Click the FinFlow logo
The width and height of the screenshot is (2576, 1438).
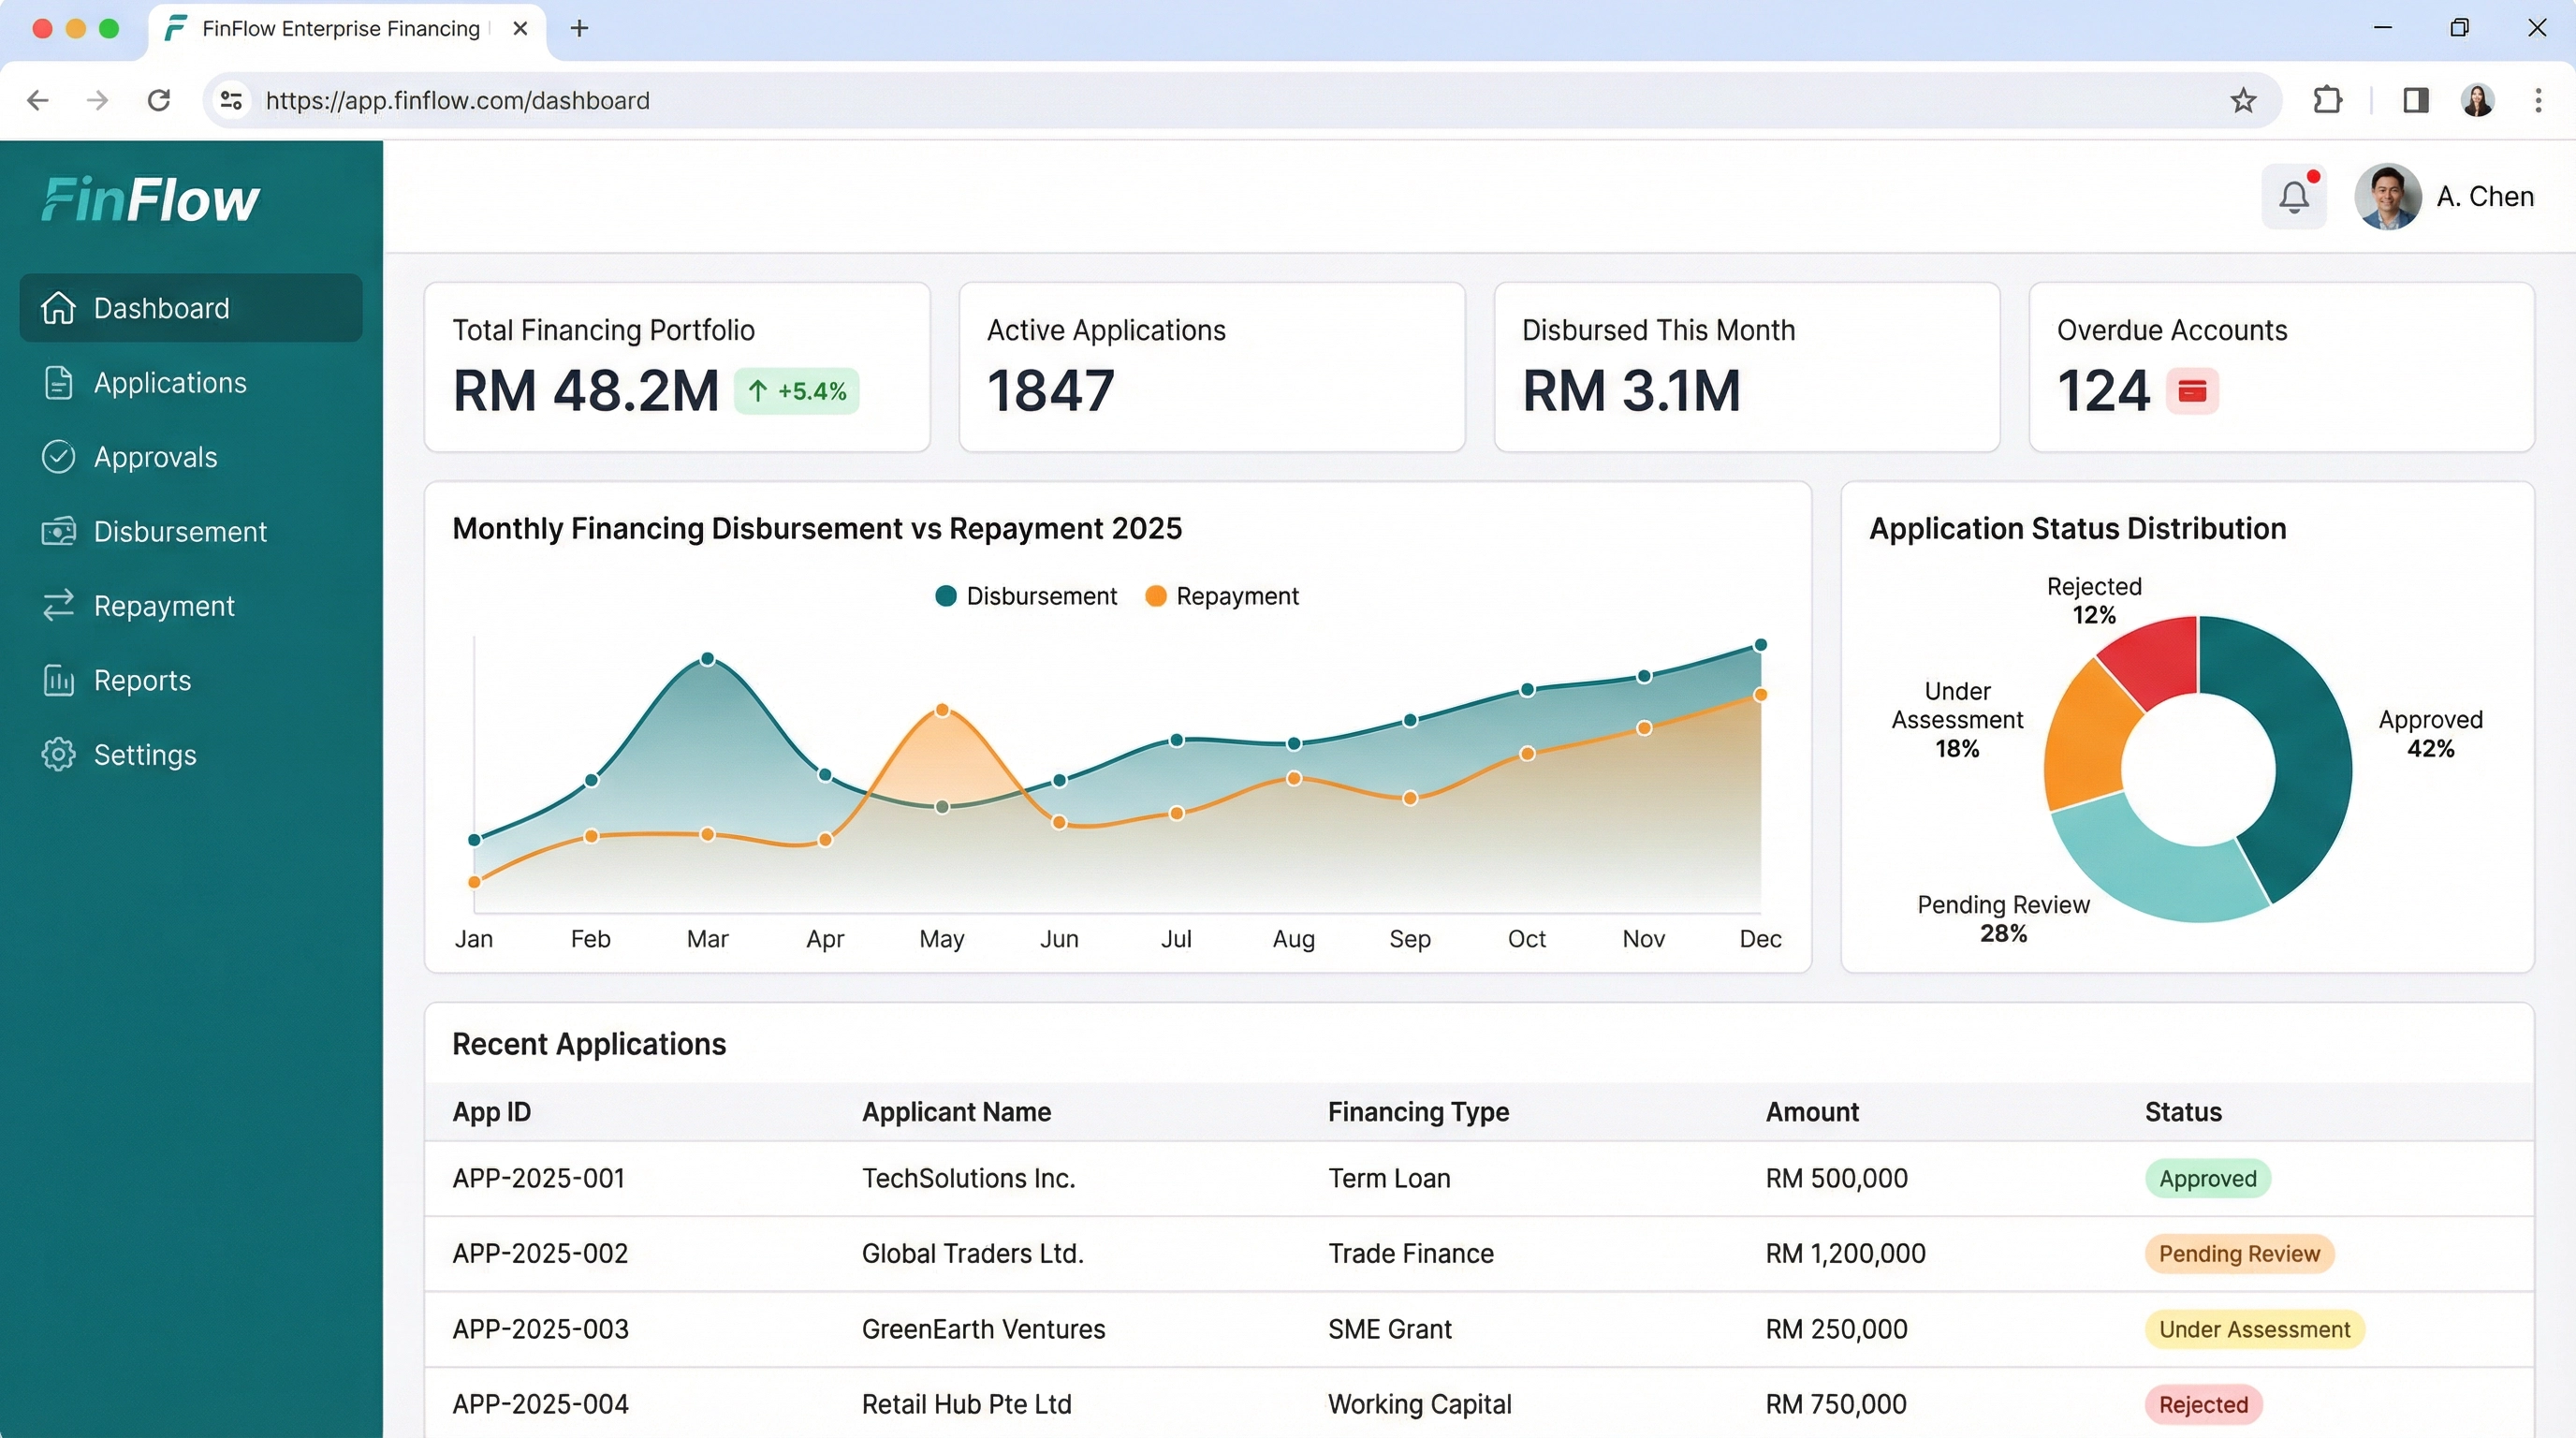(150, 198)
